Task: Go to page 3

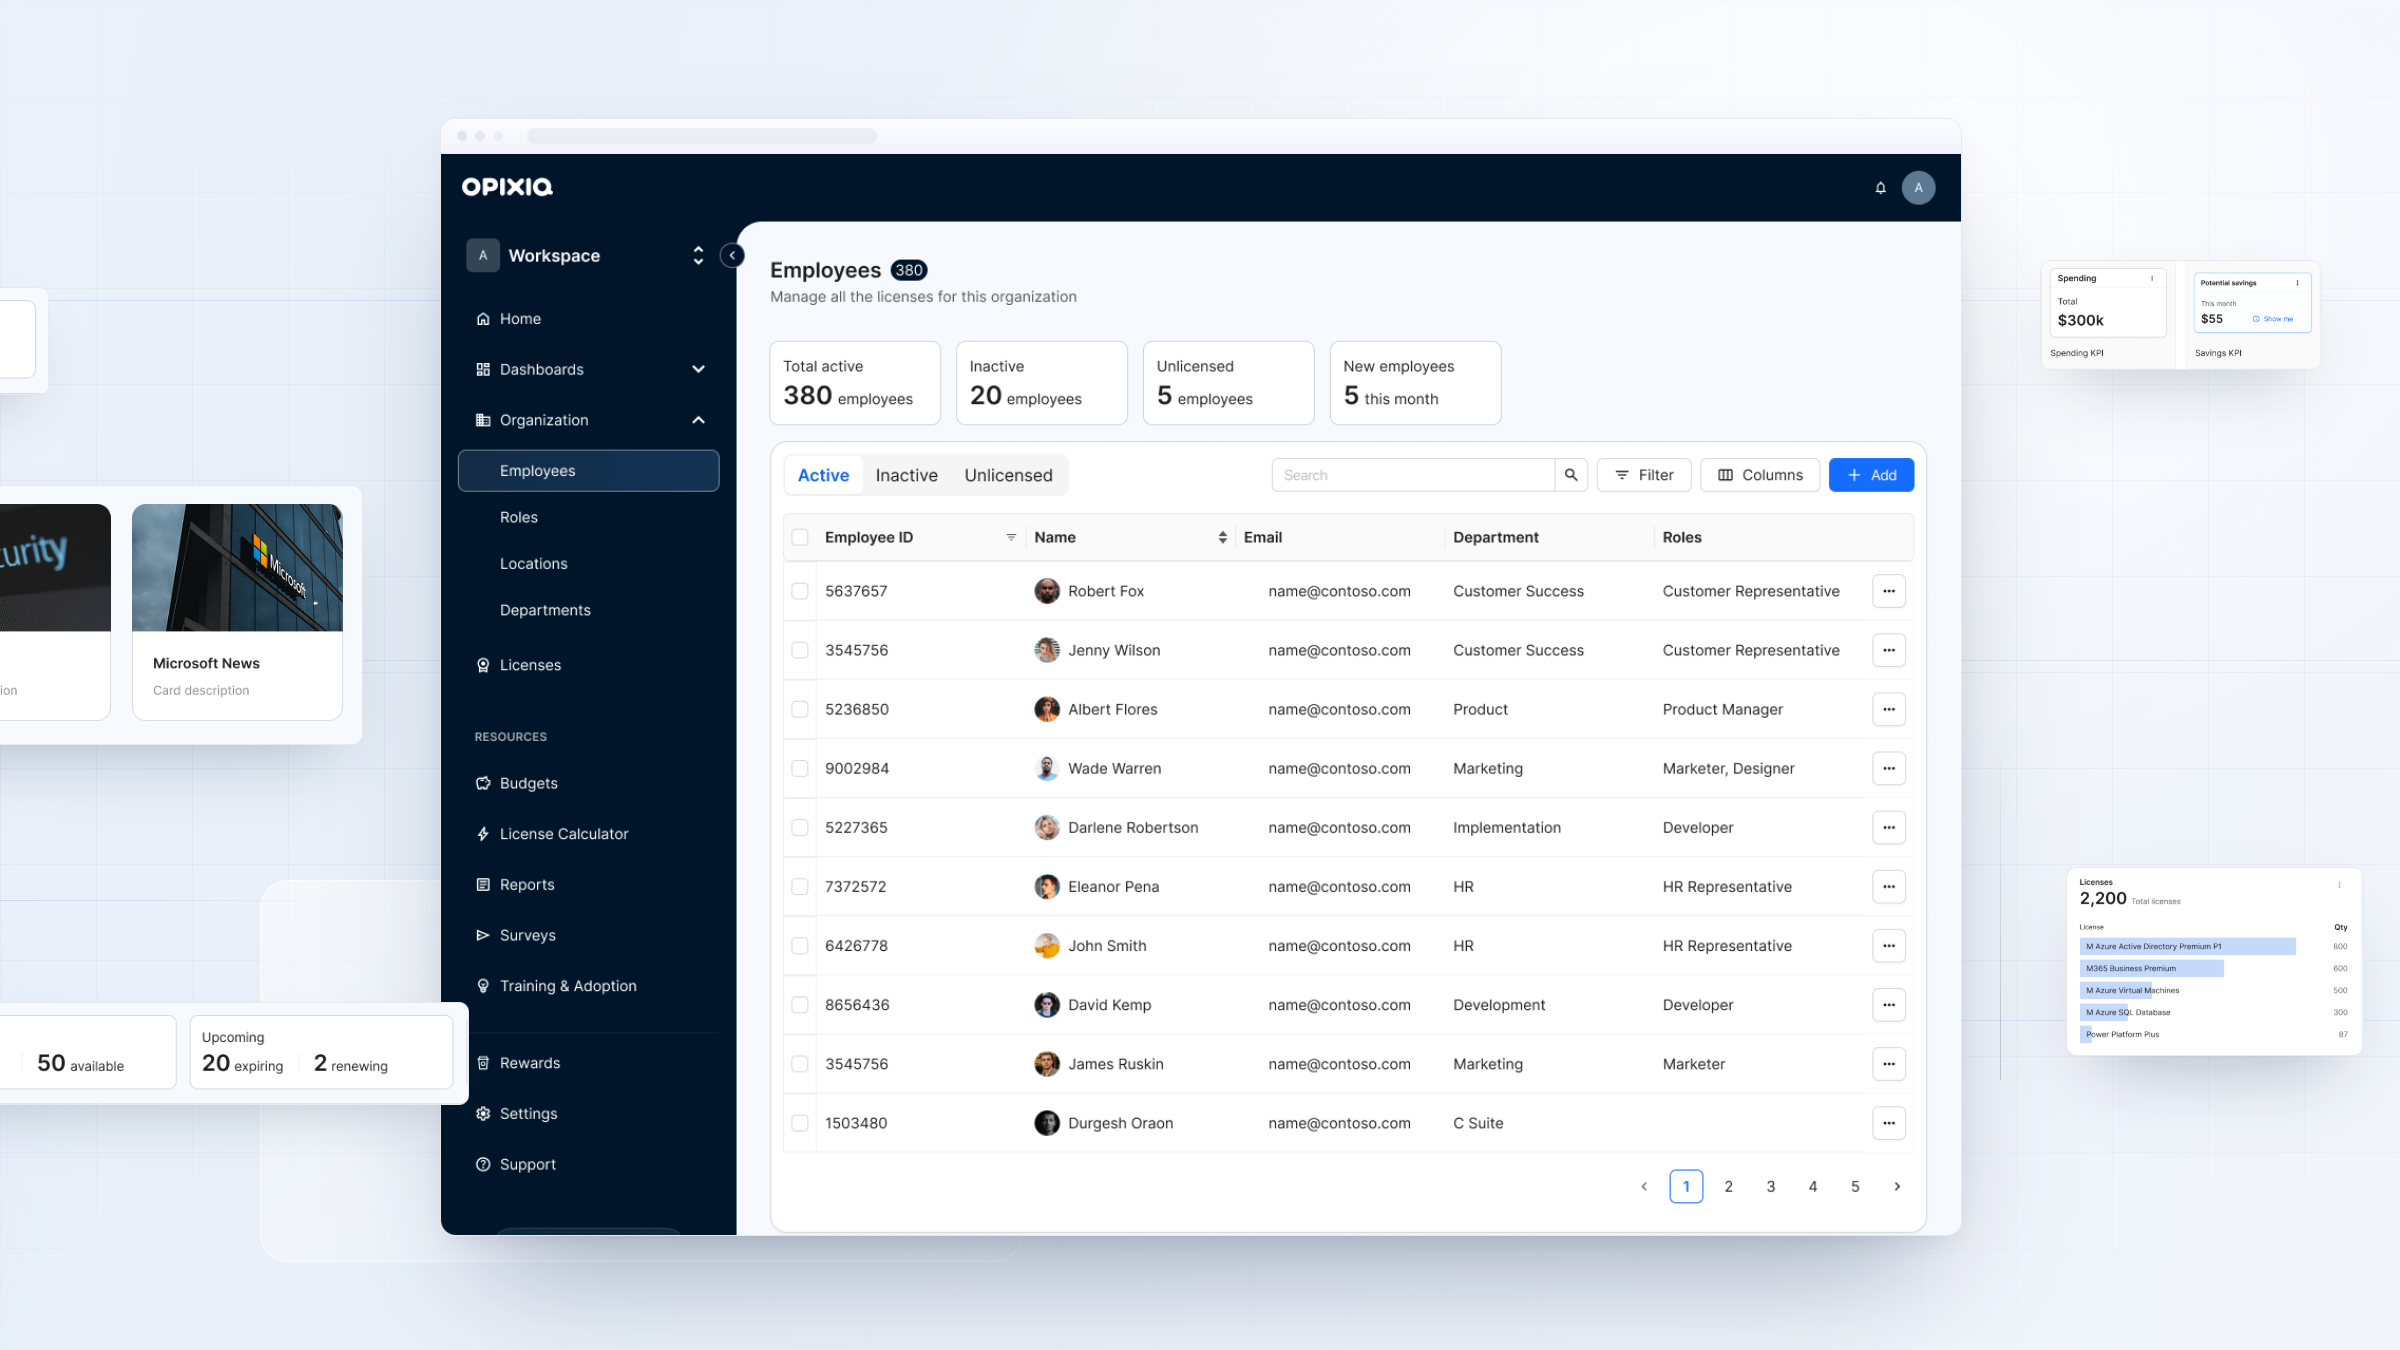Action: [x=1770, y=1187]
